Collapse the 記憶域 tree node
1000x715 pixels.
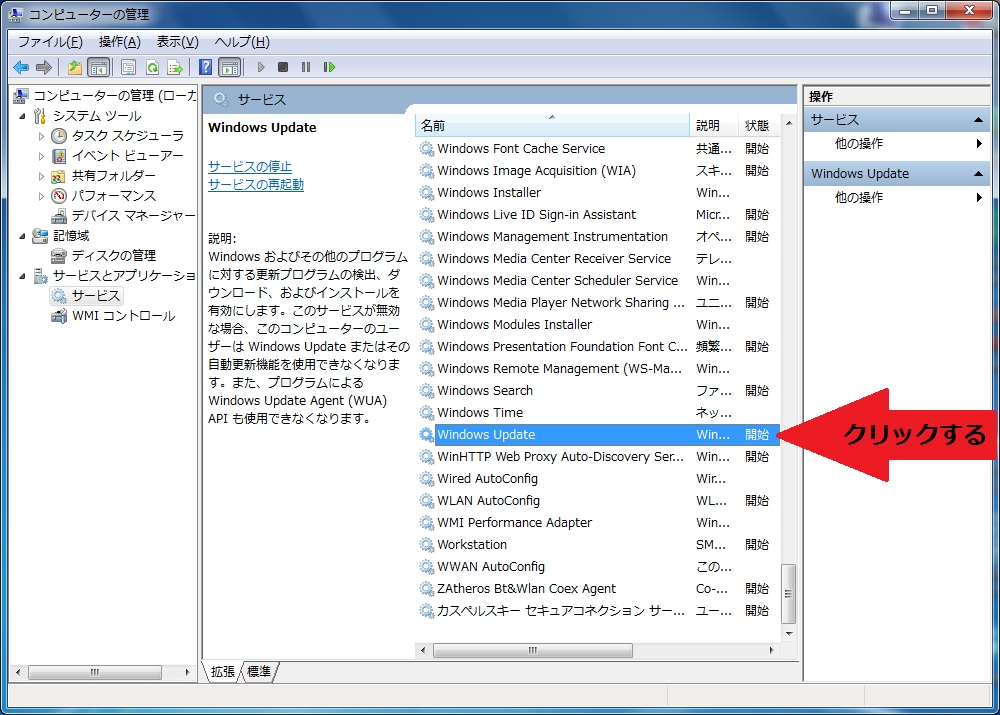click(22, 236)
